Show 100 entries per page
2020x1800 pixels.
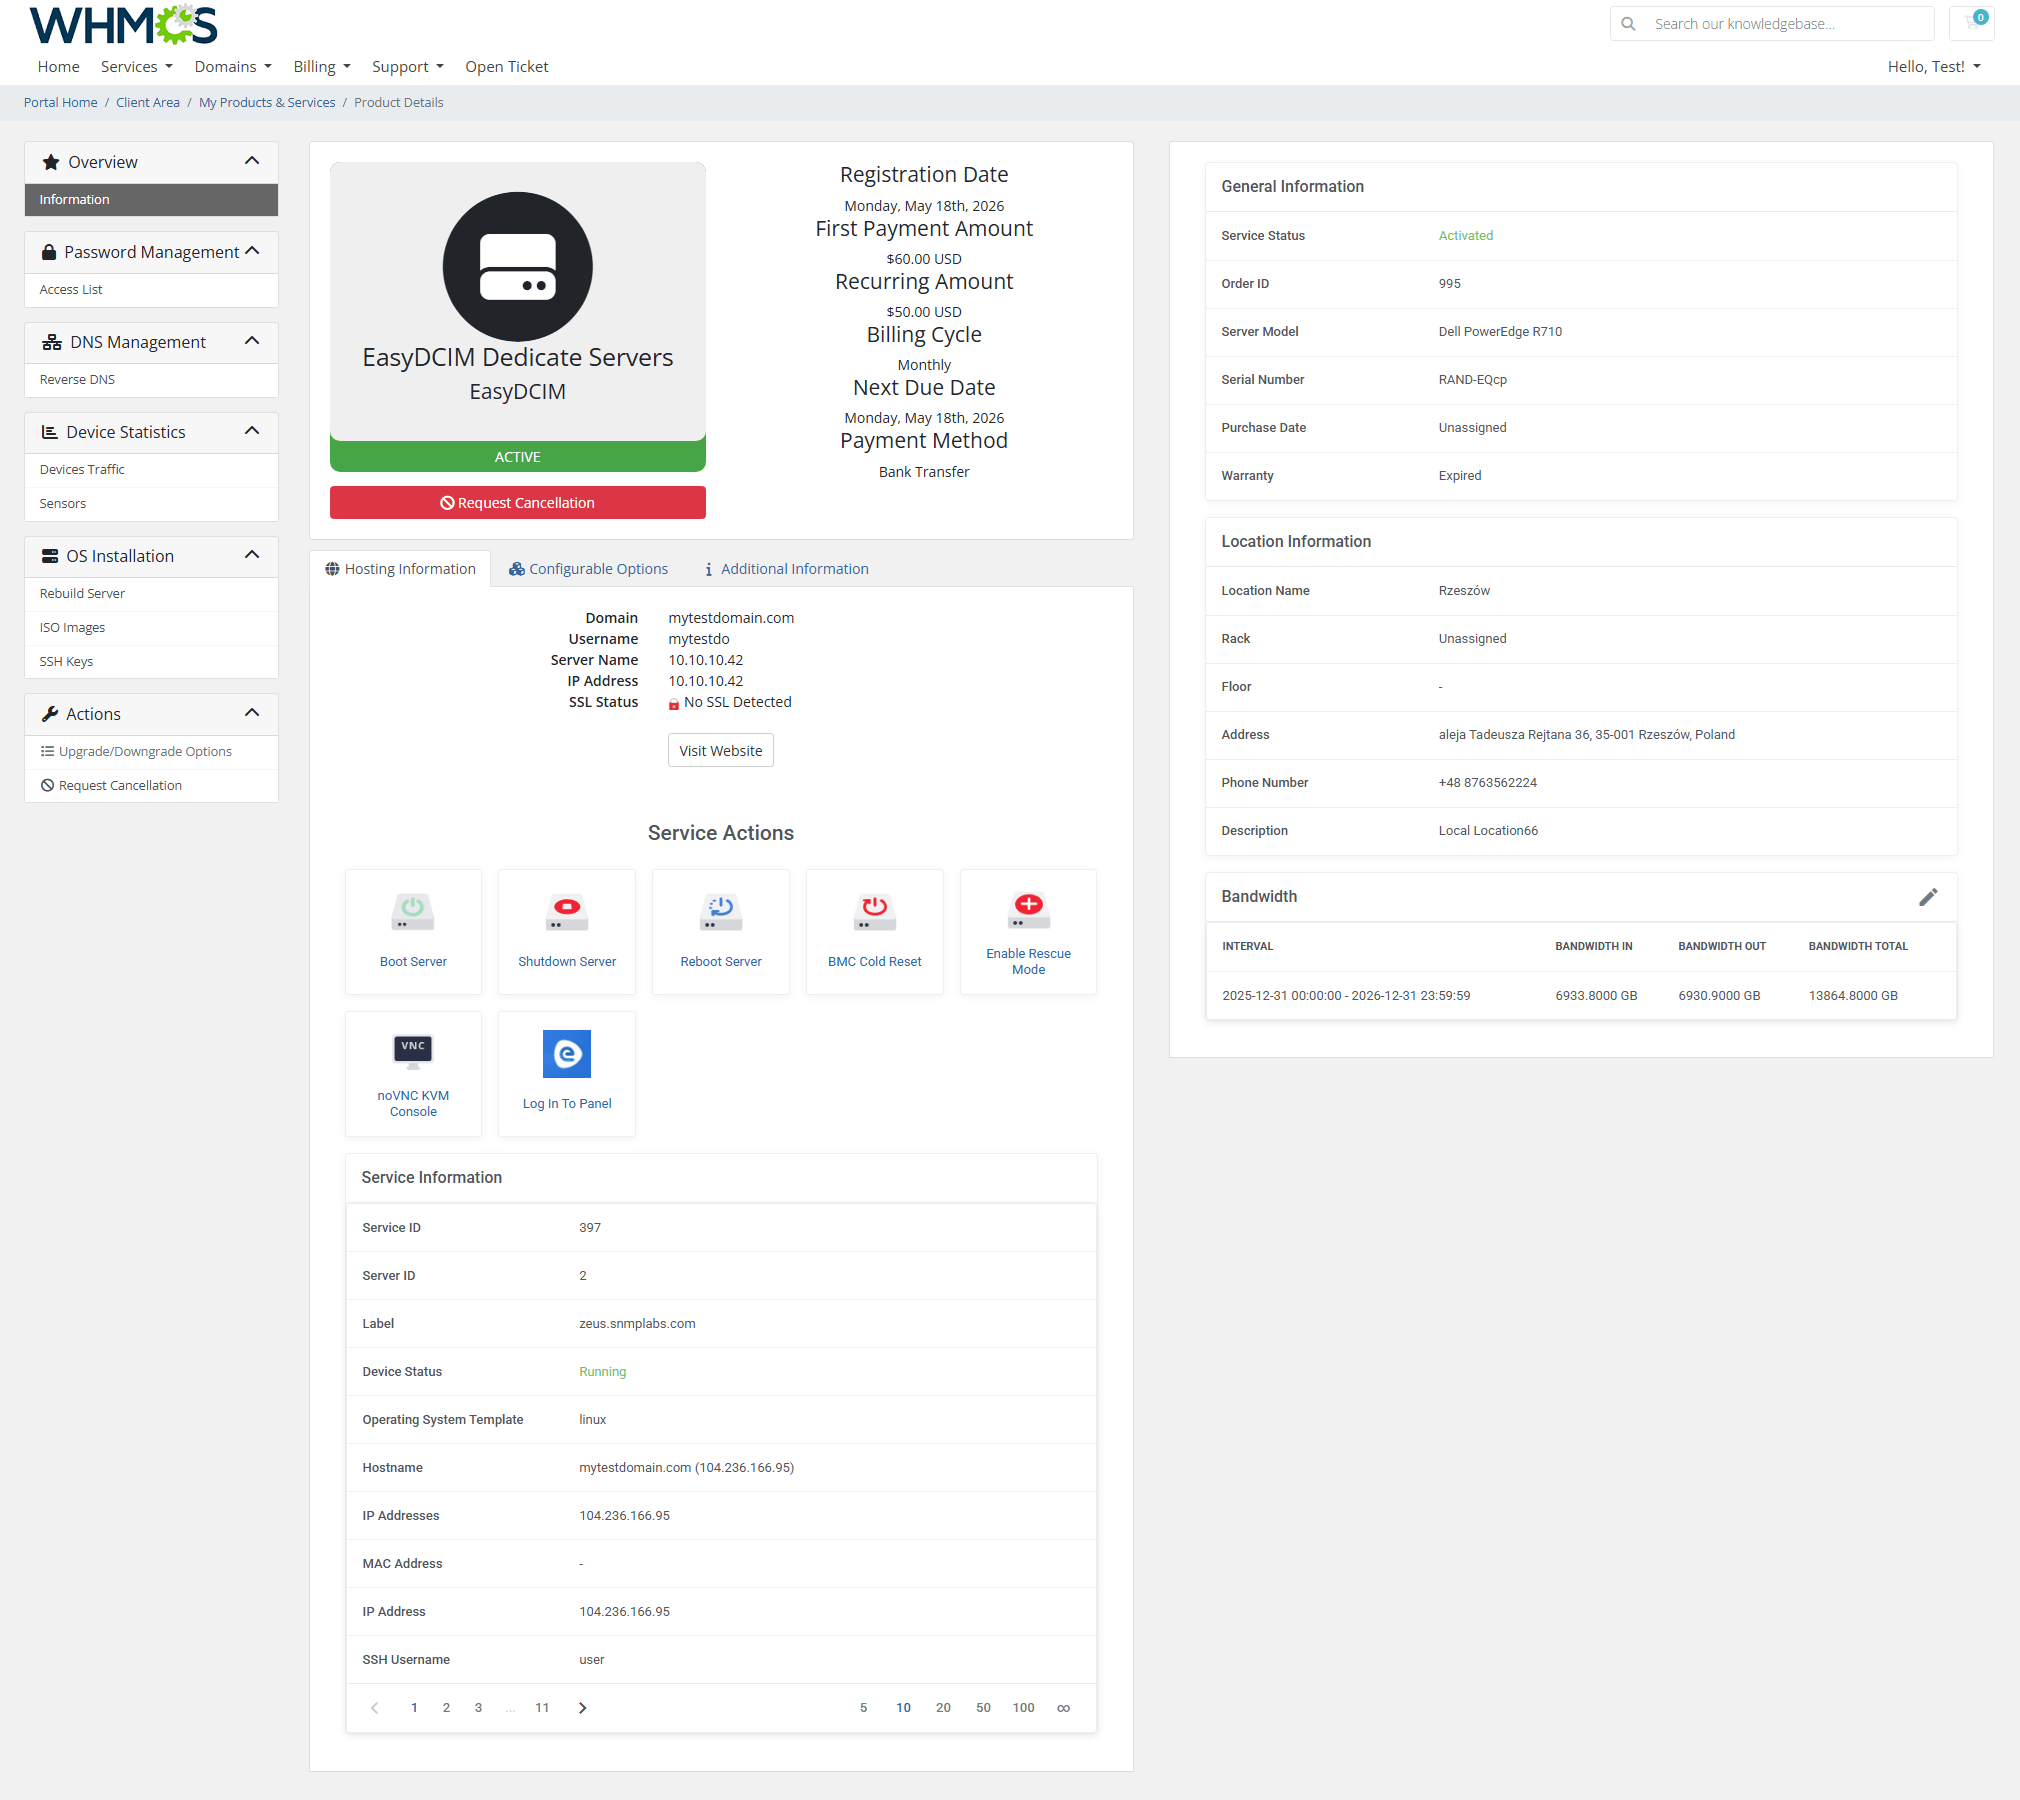(x=1023, y=1708)
